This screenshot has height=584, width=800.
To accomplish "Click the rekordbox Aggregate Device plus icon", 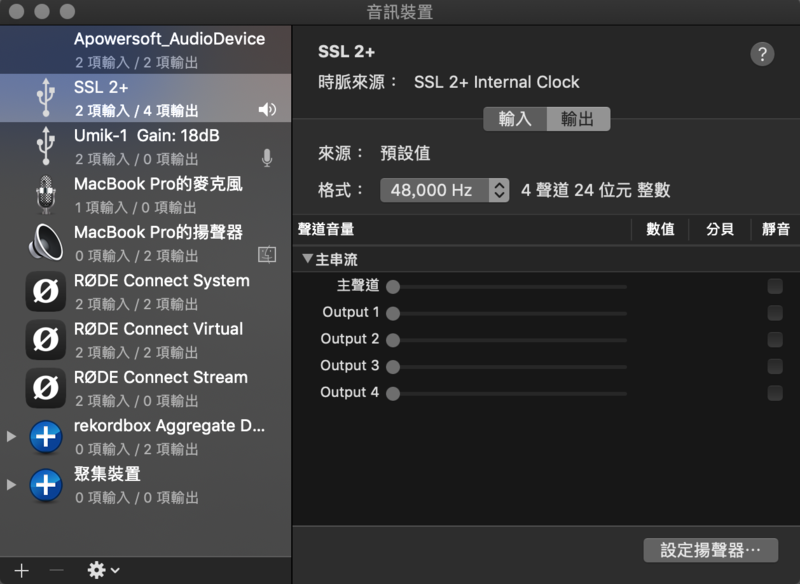I will pos(45,436).
